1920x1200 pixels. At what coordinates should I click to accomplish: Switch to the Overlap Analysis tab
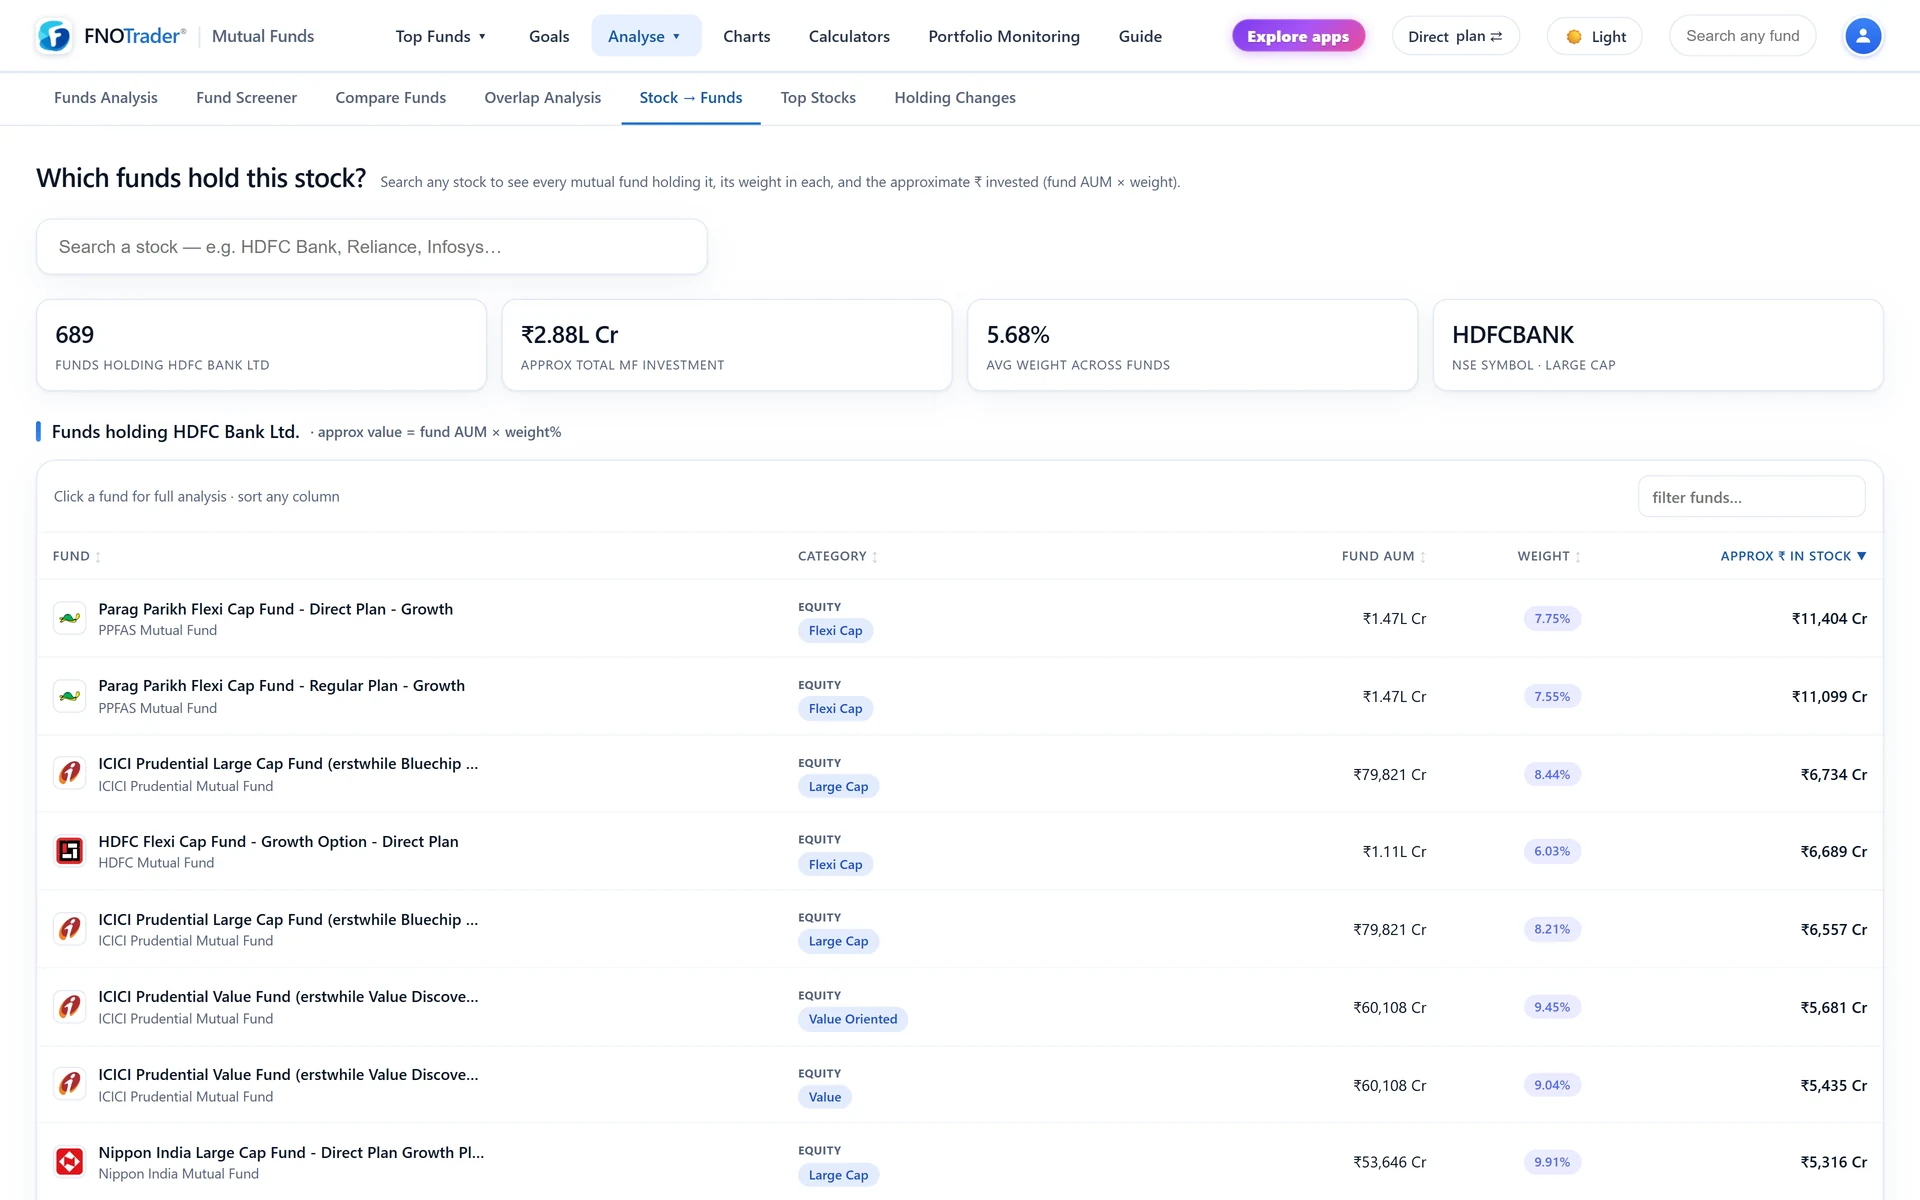point(543,98)
